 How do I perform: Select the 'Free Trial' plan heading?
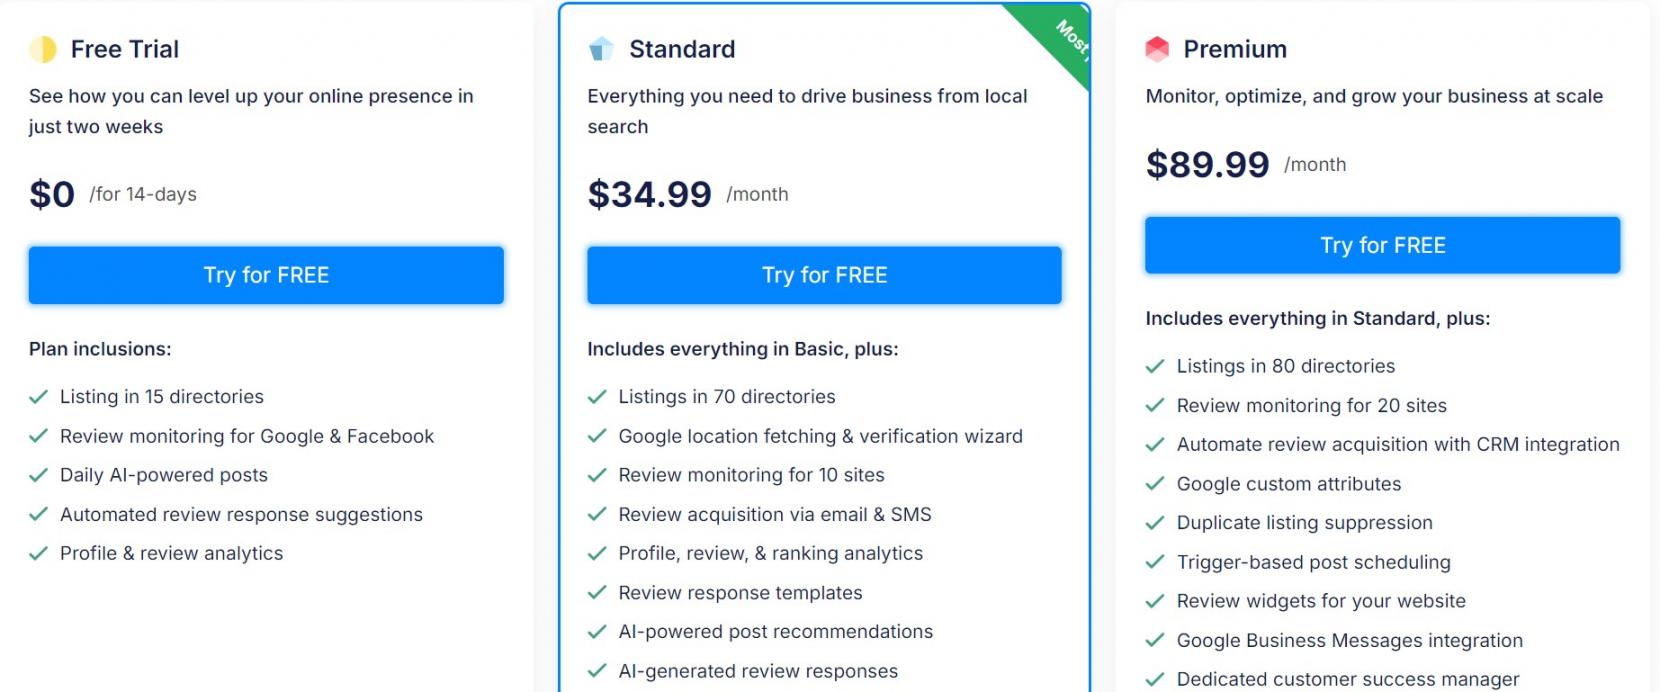124,49
